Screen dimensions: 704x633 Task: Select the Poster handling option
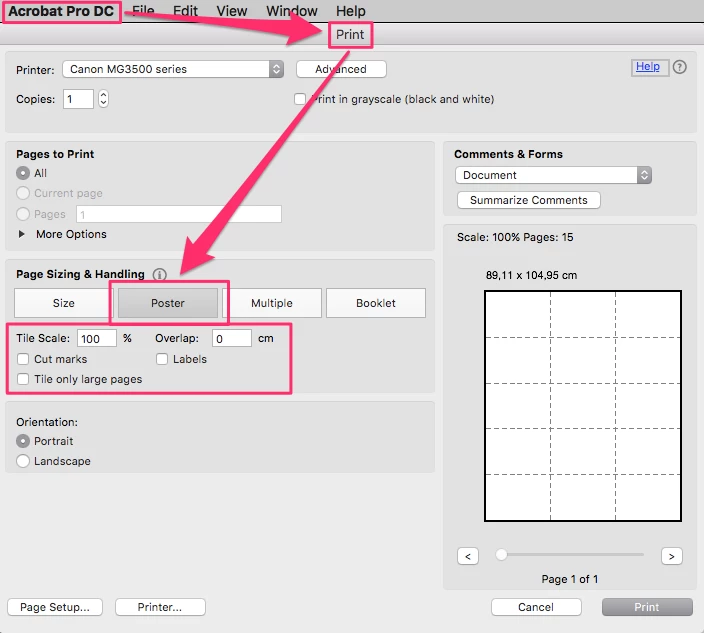(x=168, y=303)
